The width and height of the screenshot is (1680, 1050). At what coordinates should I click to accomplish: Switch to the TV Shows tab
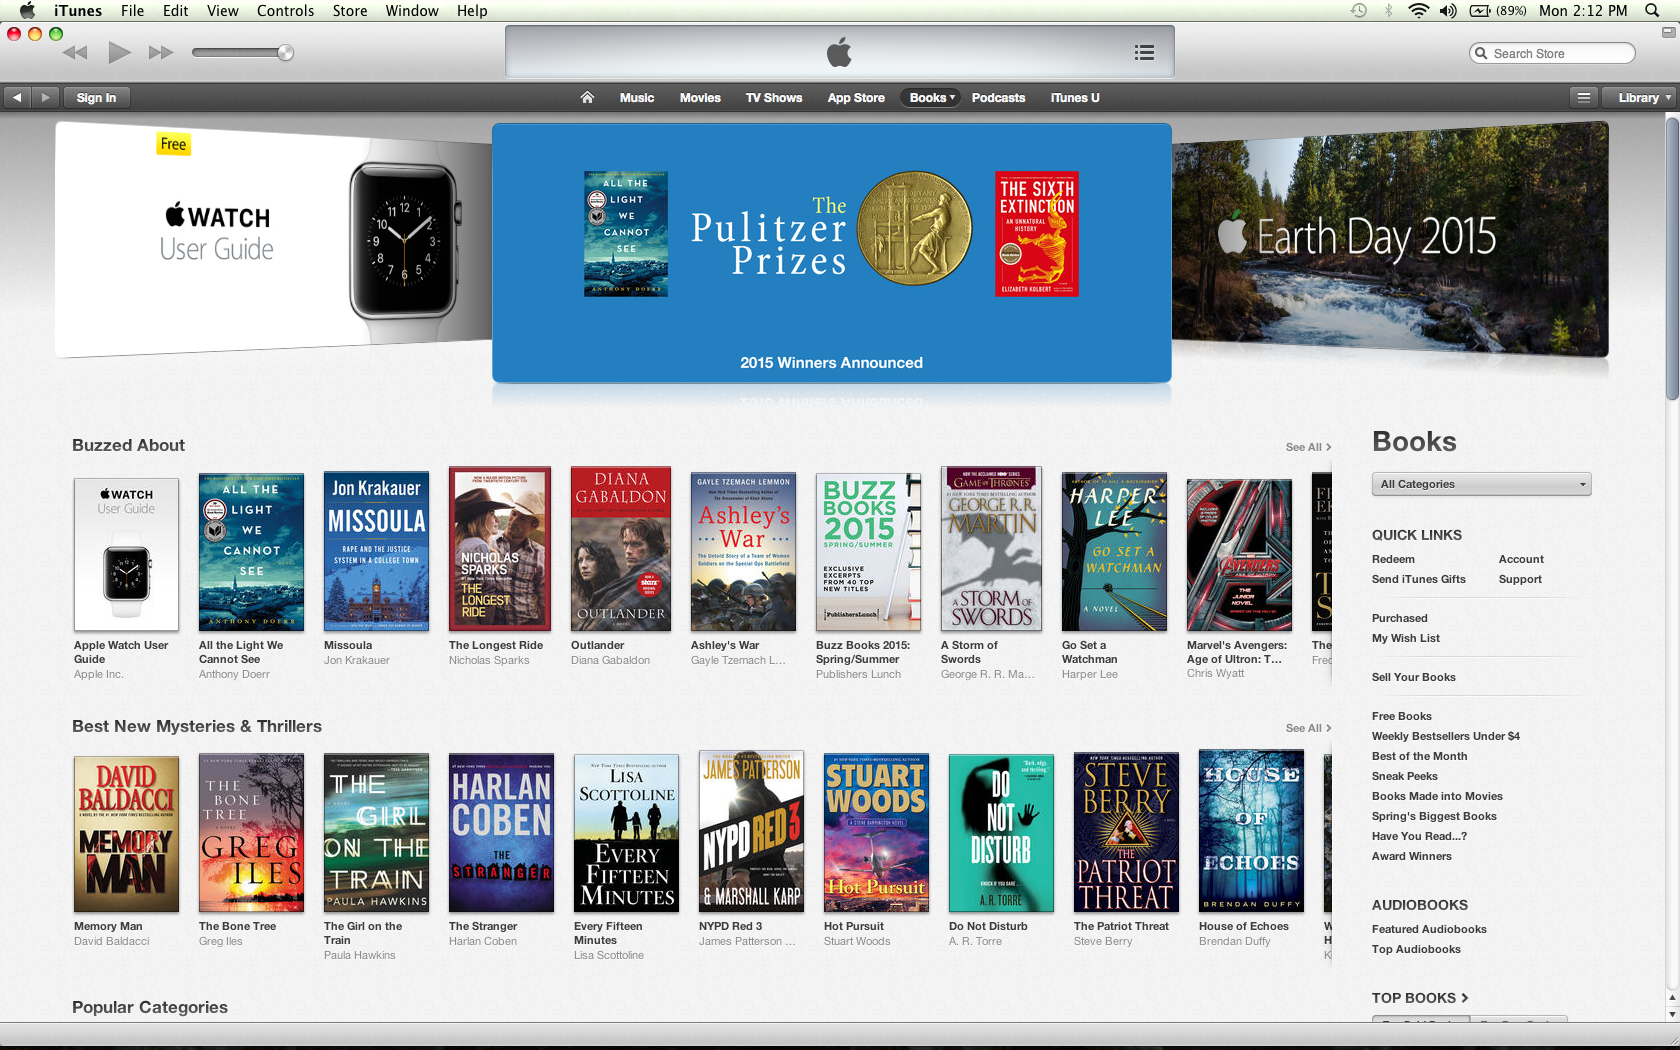774,98
